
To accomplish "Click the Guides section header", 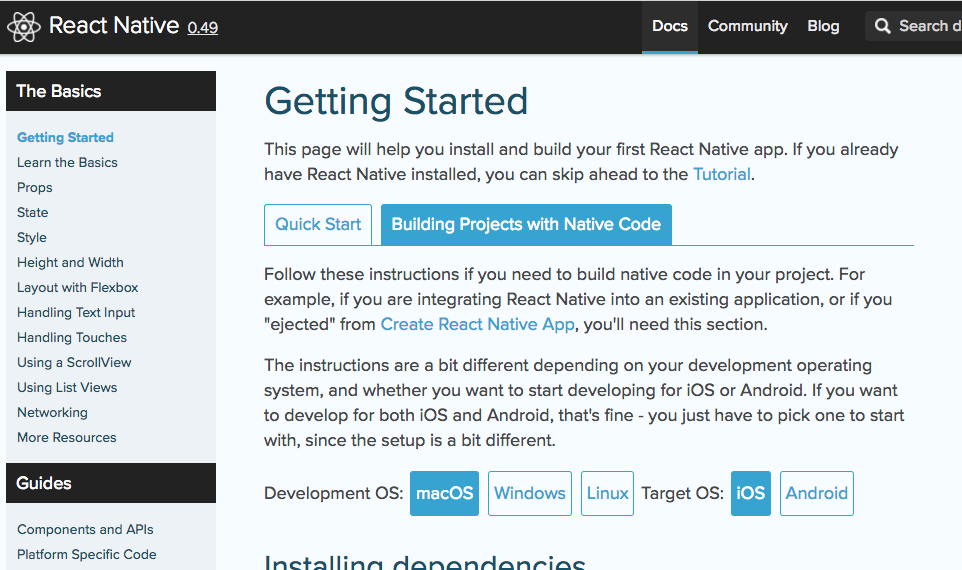I will click(111, 483).
